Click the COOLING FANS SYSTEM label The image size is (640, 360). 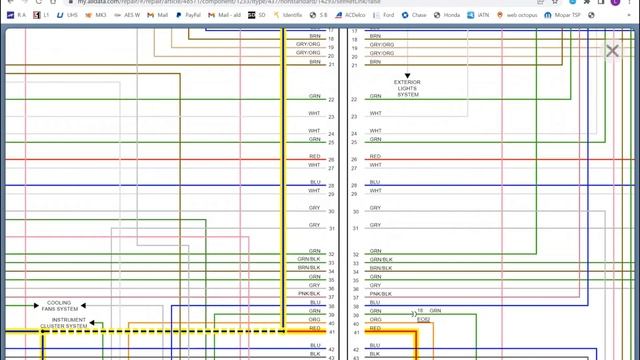pos(60,306)
